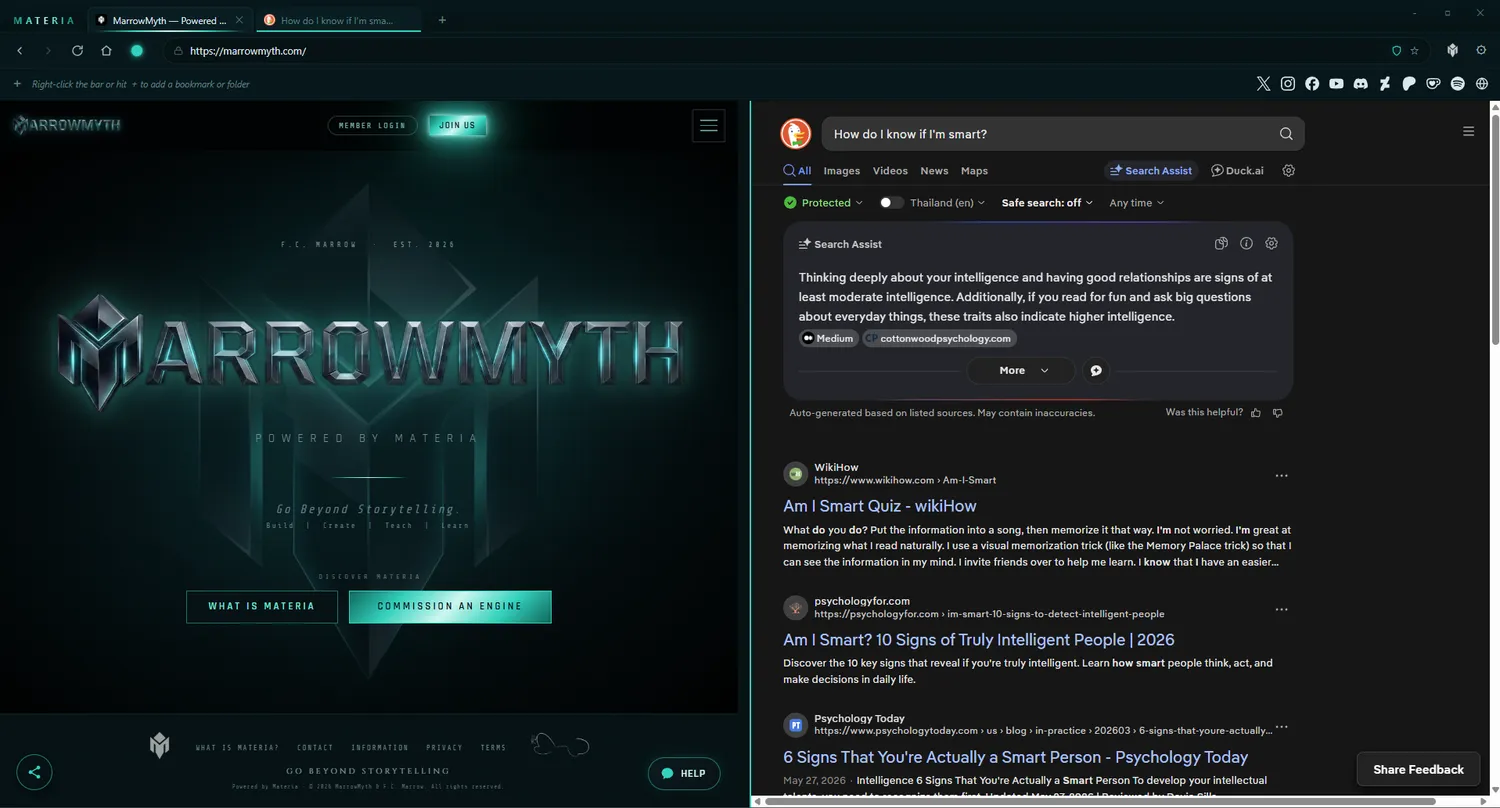Open the MarrowMyth hamburger menu
The image size is (1500, 808).
709,125
